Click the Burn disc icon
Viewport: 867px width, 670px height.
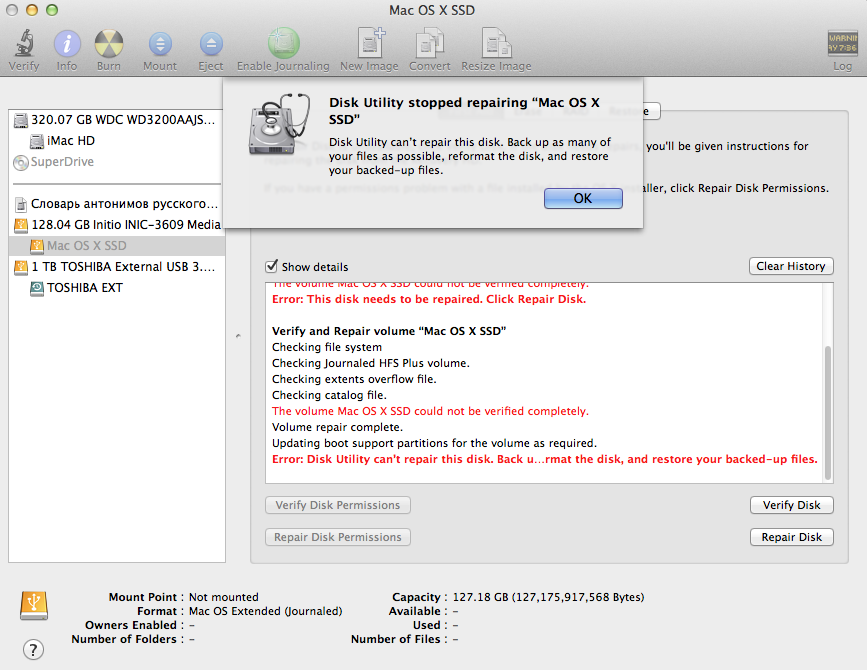108,43
